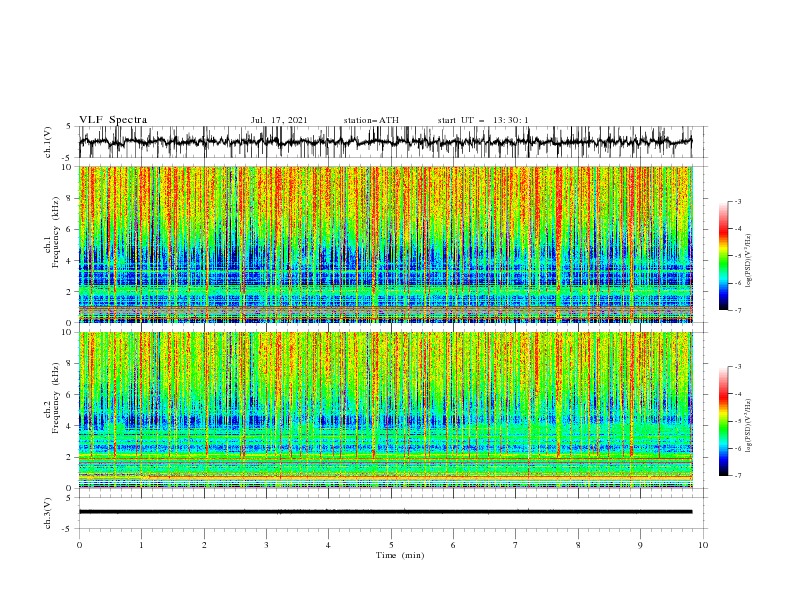Click the 'ch.1(V)' waveform axis label

[x=48, y=142]
